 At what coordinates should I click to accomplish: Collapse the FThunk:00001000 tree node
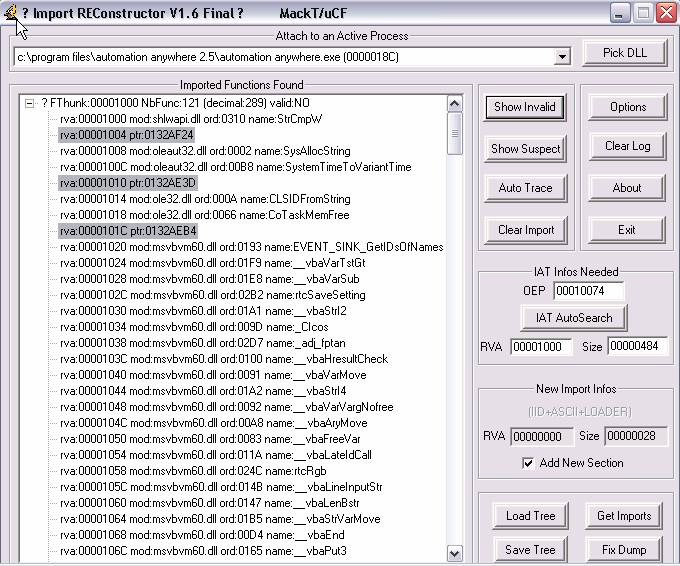29,103
